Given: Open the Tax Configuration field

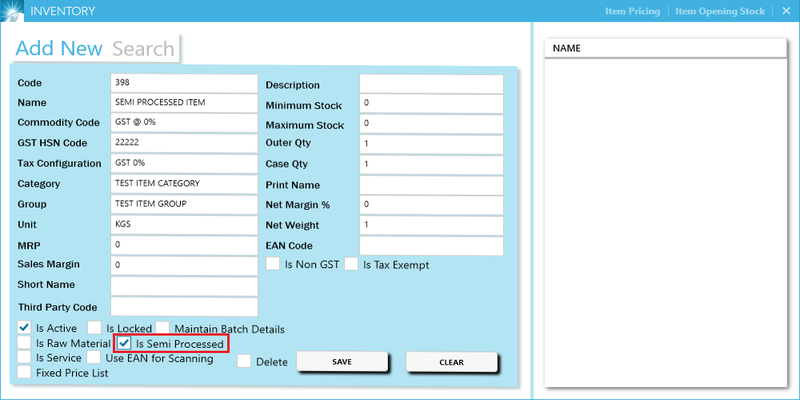Looking at the screenshot, I should [x=184, y=163].
